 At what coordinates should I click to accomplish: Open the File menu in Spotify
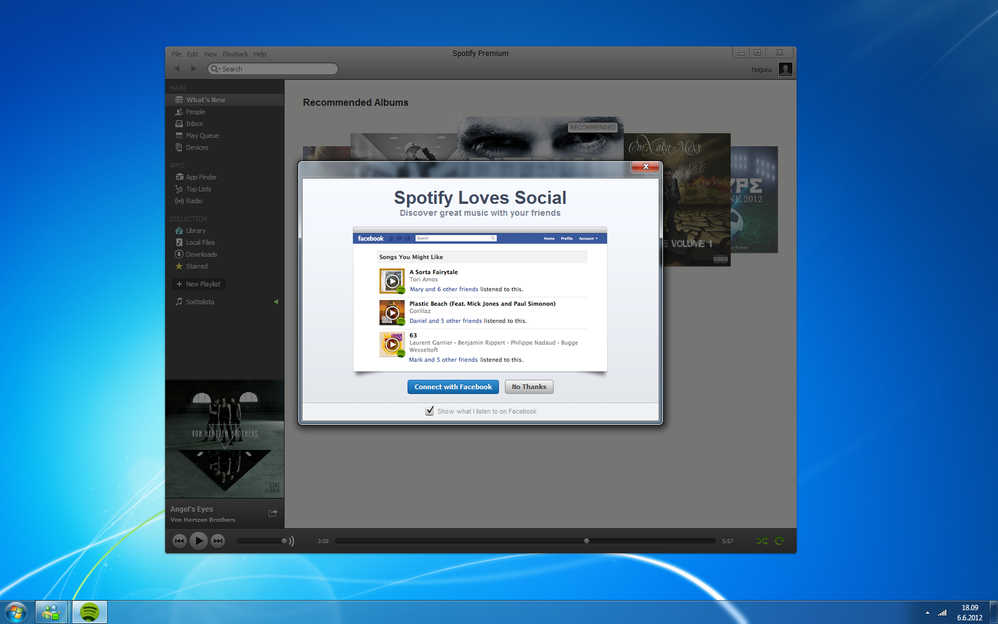tap(176, 54)
